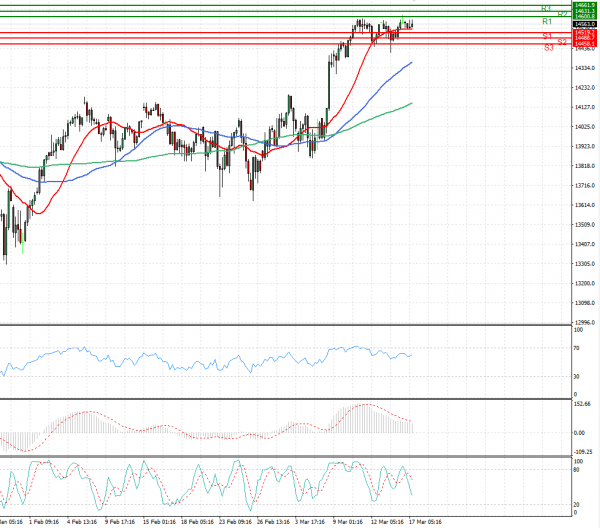Click price axis value 13098.0

(585, 303)
